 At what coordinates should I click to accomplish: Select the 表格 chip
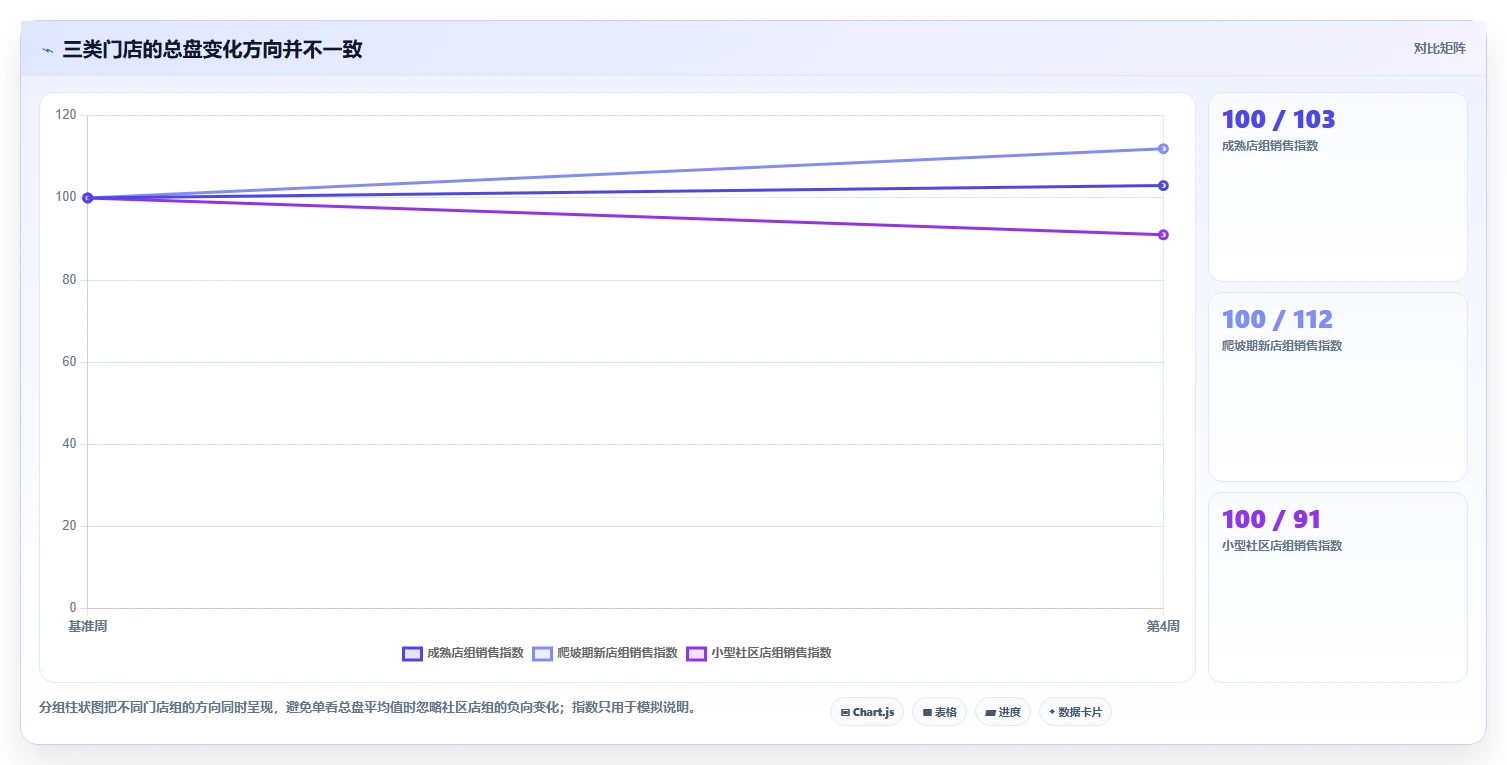(939, 712)
